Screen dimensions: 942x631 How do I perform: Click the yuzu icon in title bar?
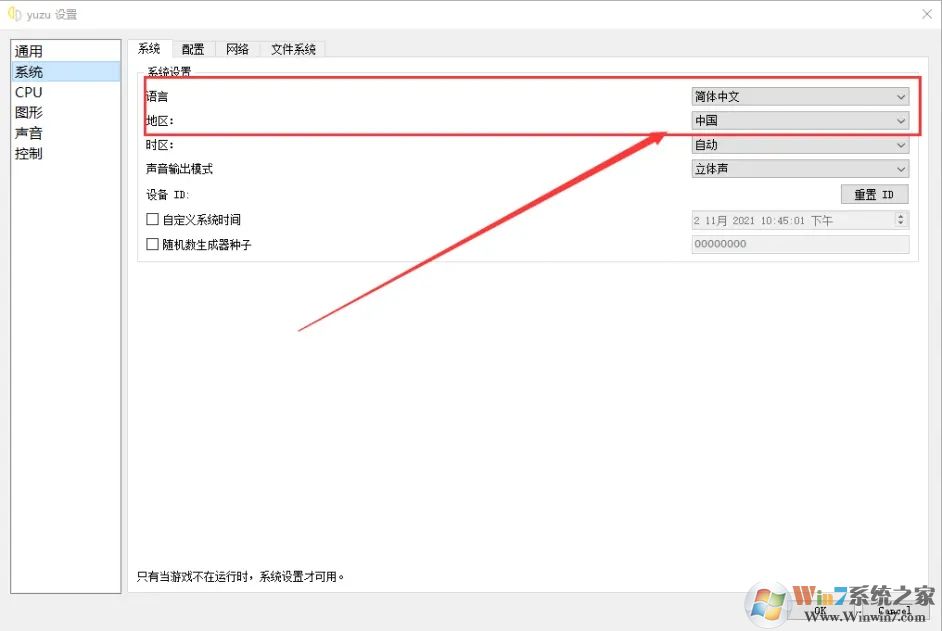pyautogui.click(x=14, y=14)
